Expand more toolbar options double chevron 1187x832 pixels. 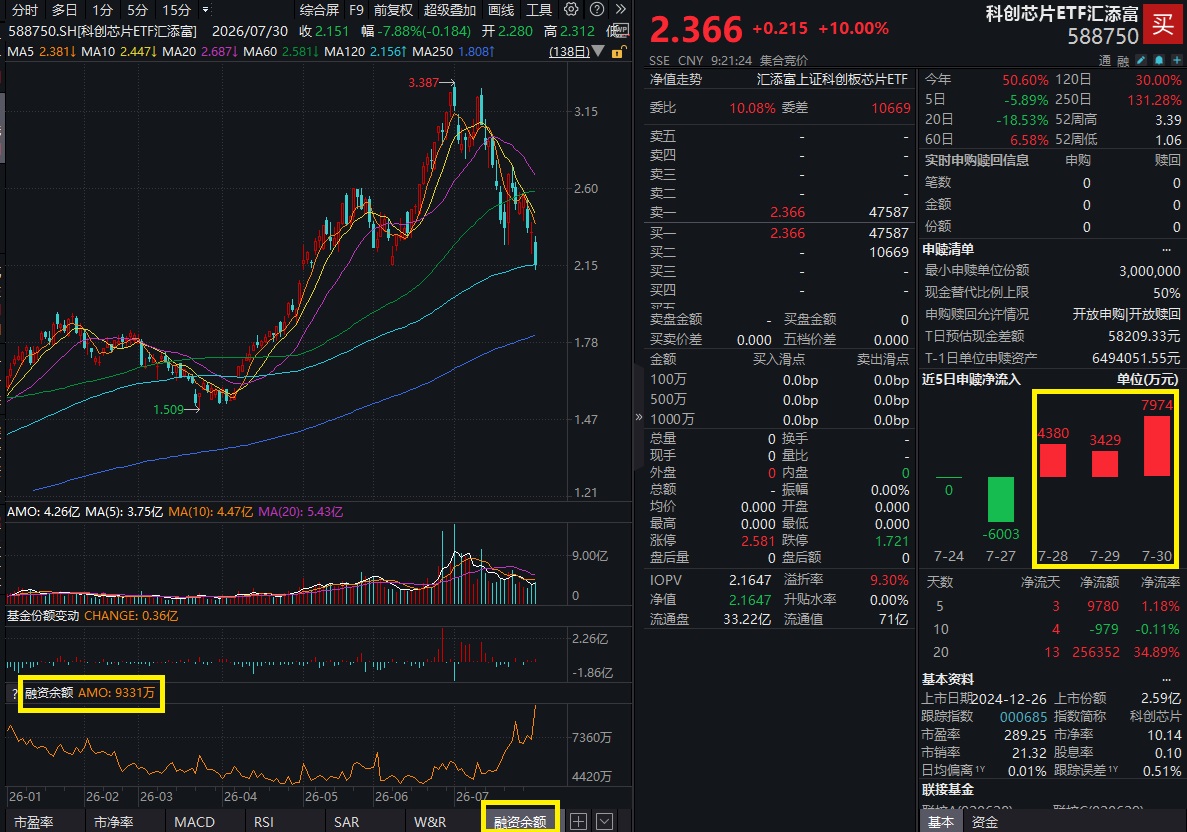tap(621, 9)
